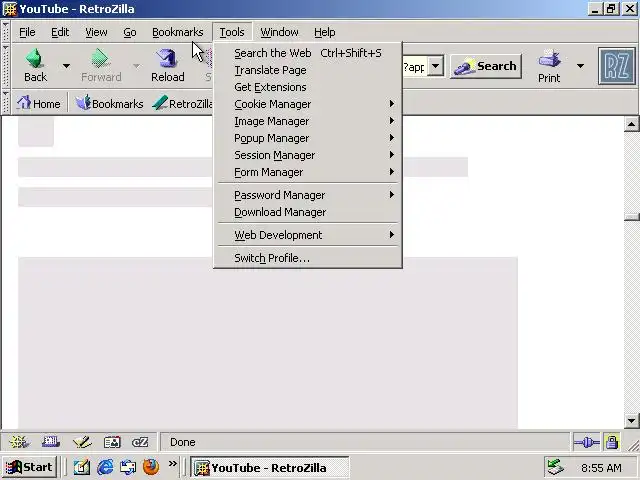Expand the URL bar history dropdown
This screenshot has width=640, height=480.
pyautogui.click(x=436, y=66)
